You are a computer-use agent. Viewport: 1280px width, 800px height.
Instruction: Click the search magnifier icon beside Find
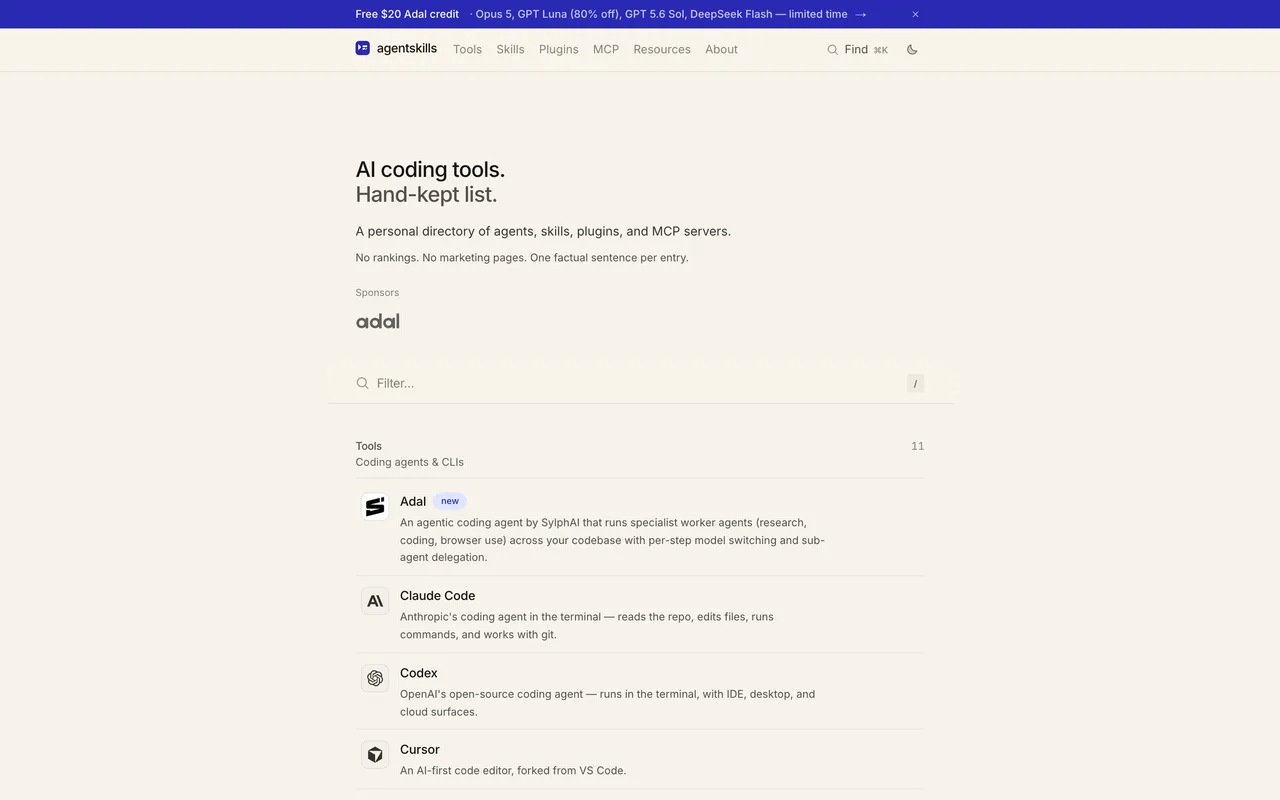click(x=832, y=49)
